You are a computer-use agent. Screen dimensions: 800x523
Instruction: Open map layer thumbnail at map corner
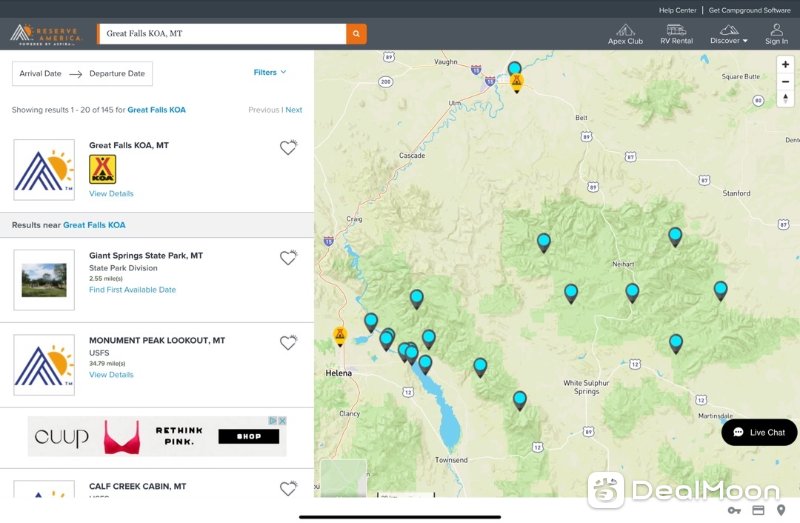coord(343,478)
